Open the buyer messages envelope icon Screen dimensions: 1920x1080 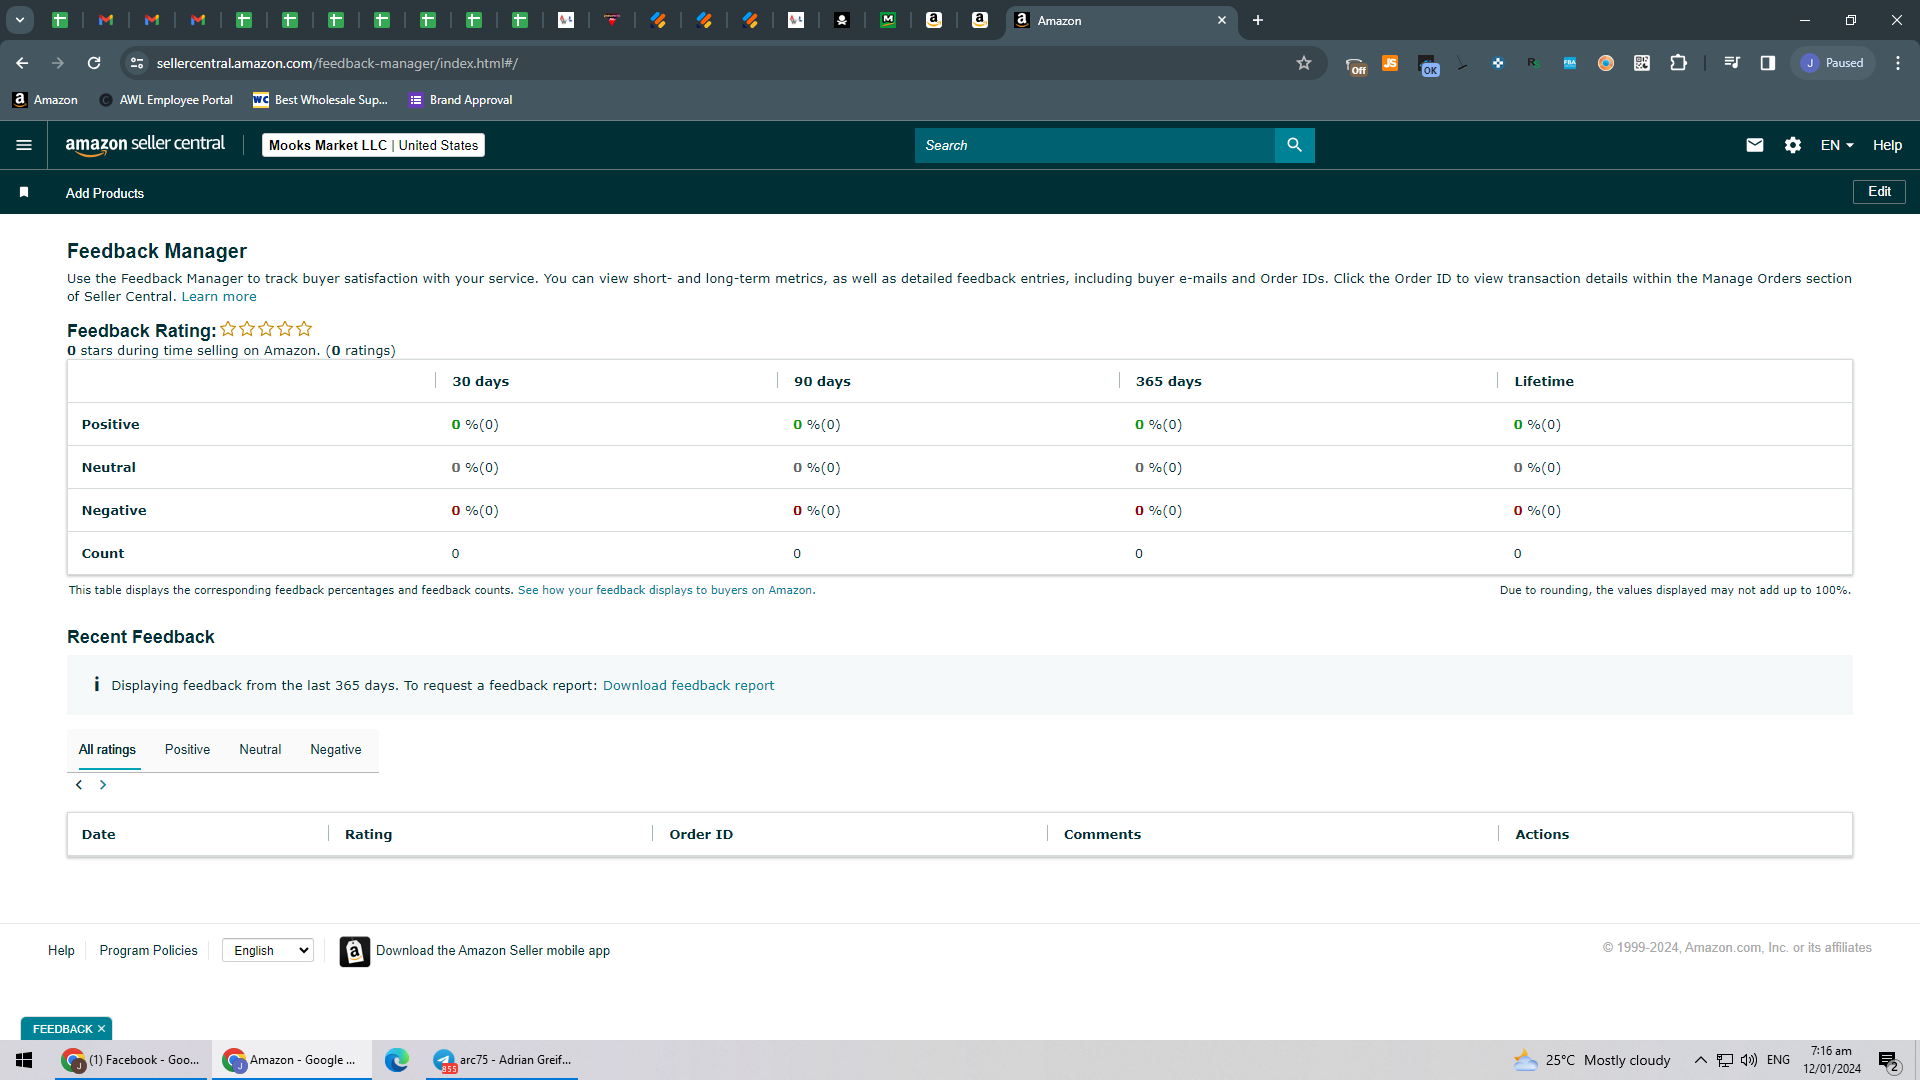click(1754, 145)
